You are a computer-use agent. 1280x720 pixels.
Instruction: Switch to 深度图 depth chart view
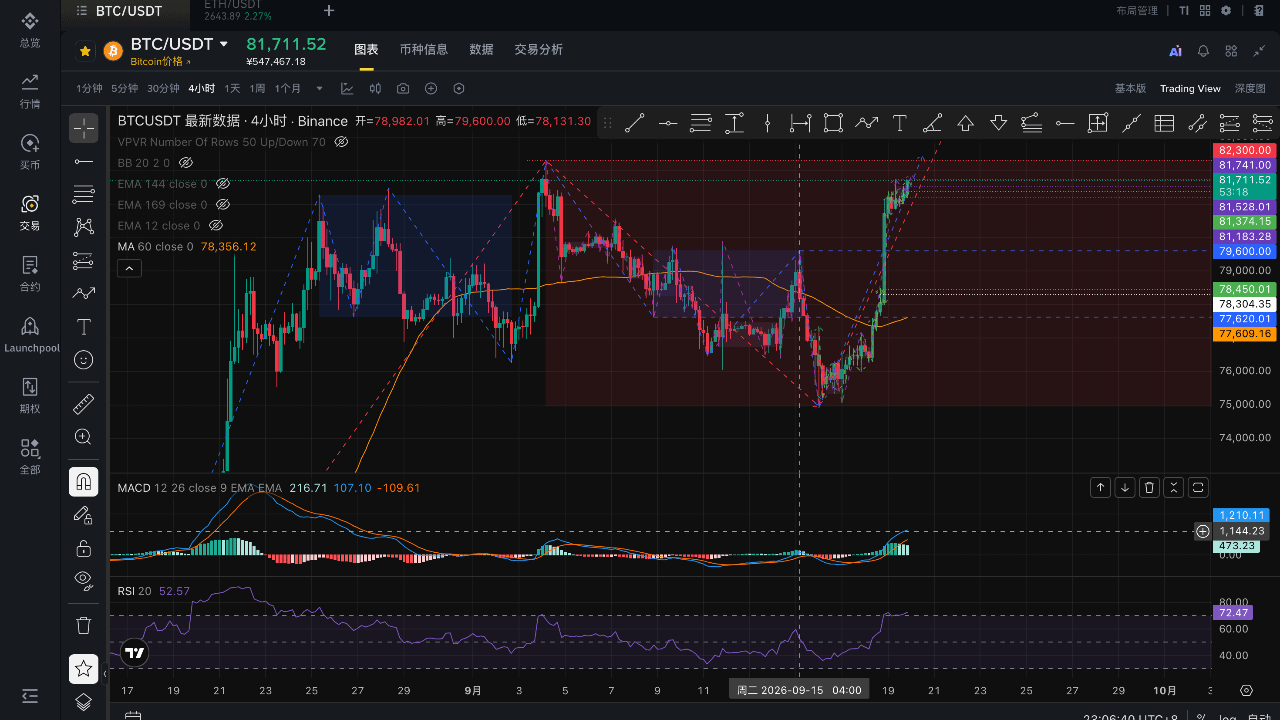pos(1250,88)
